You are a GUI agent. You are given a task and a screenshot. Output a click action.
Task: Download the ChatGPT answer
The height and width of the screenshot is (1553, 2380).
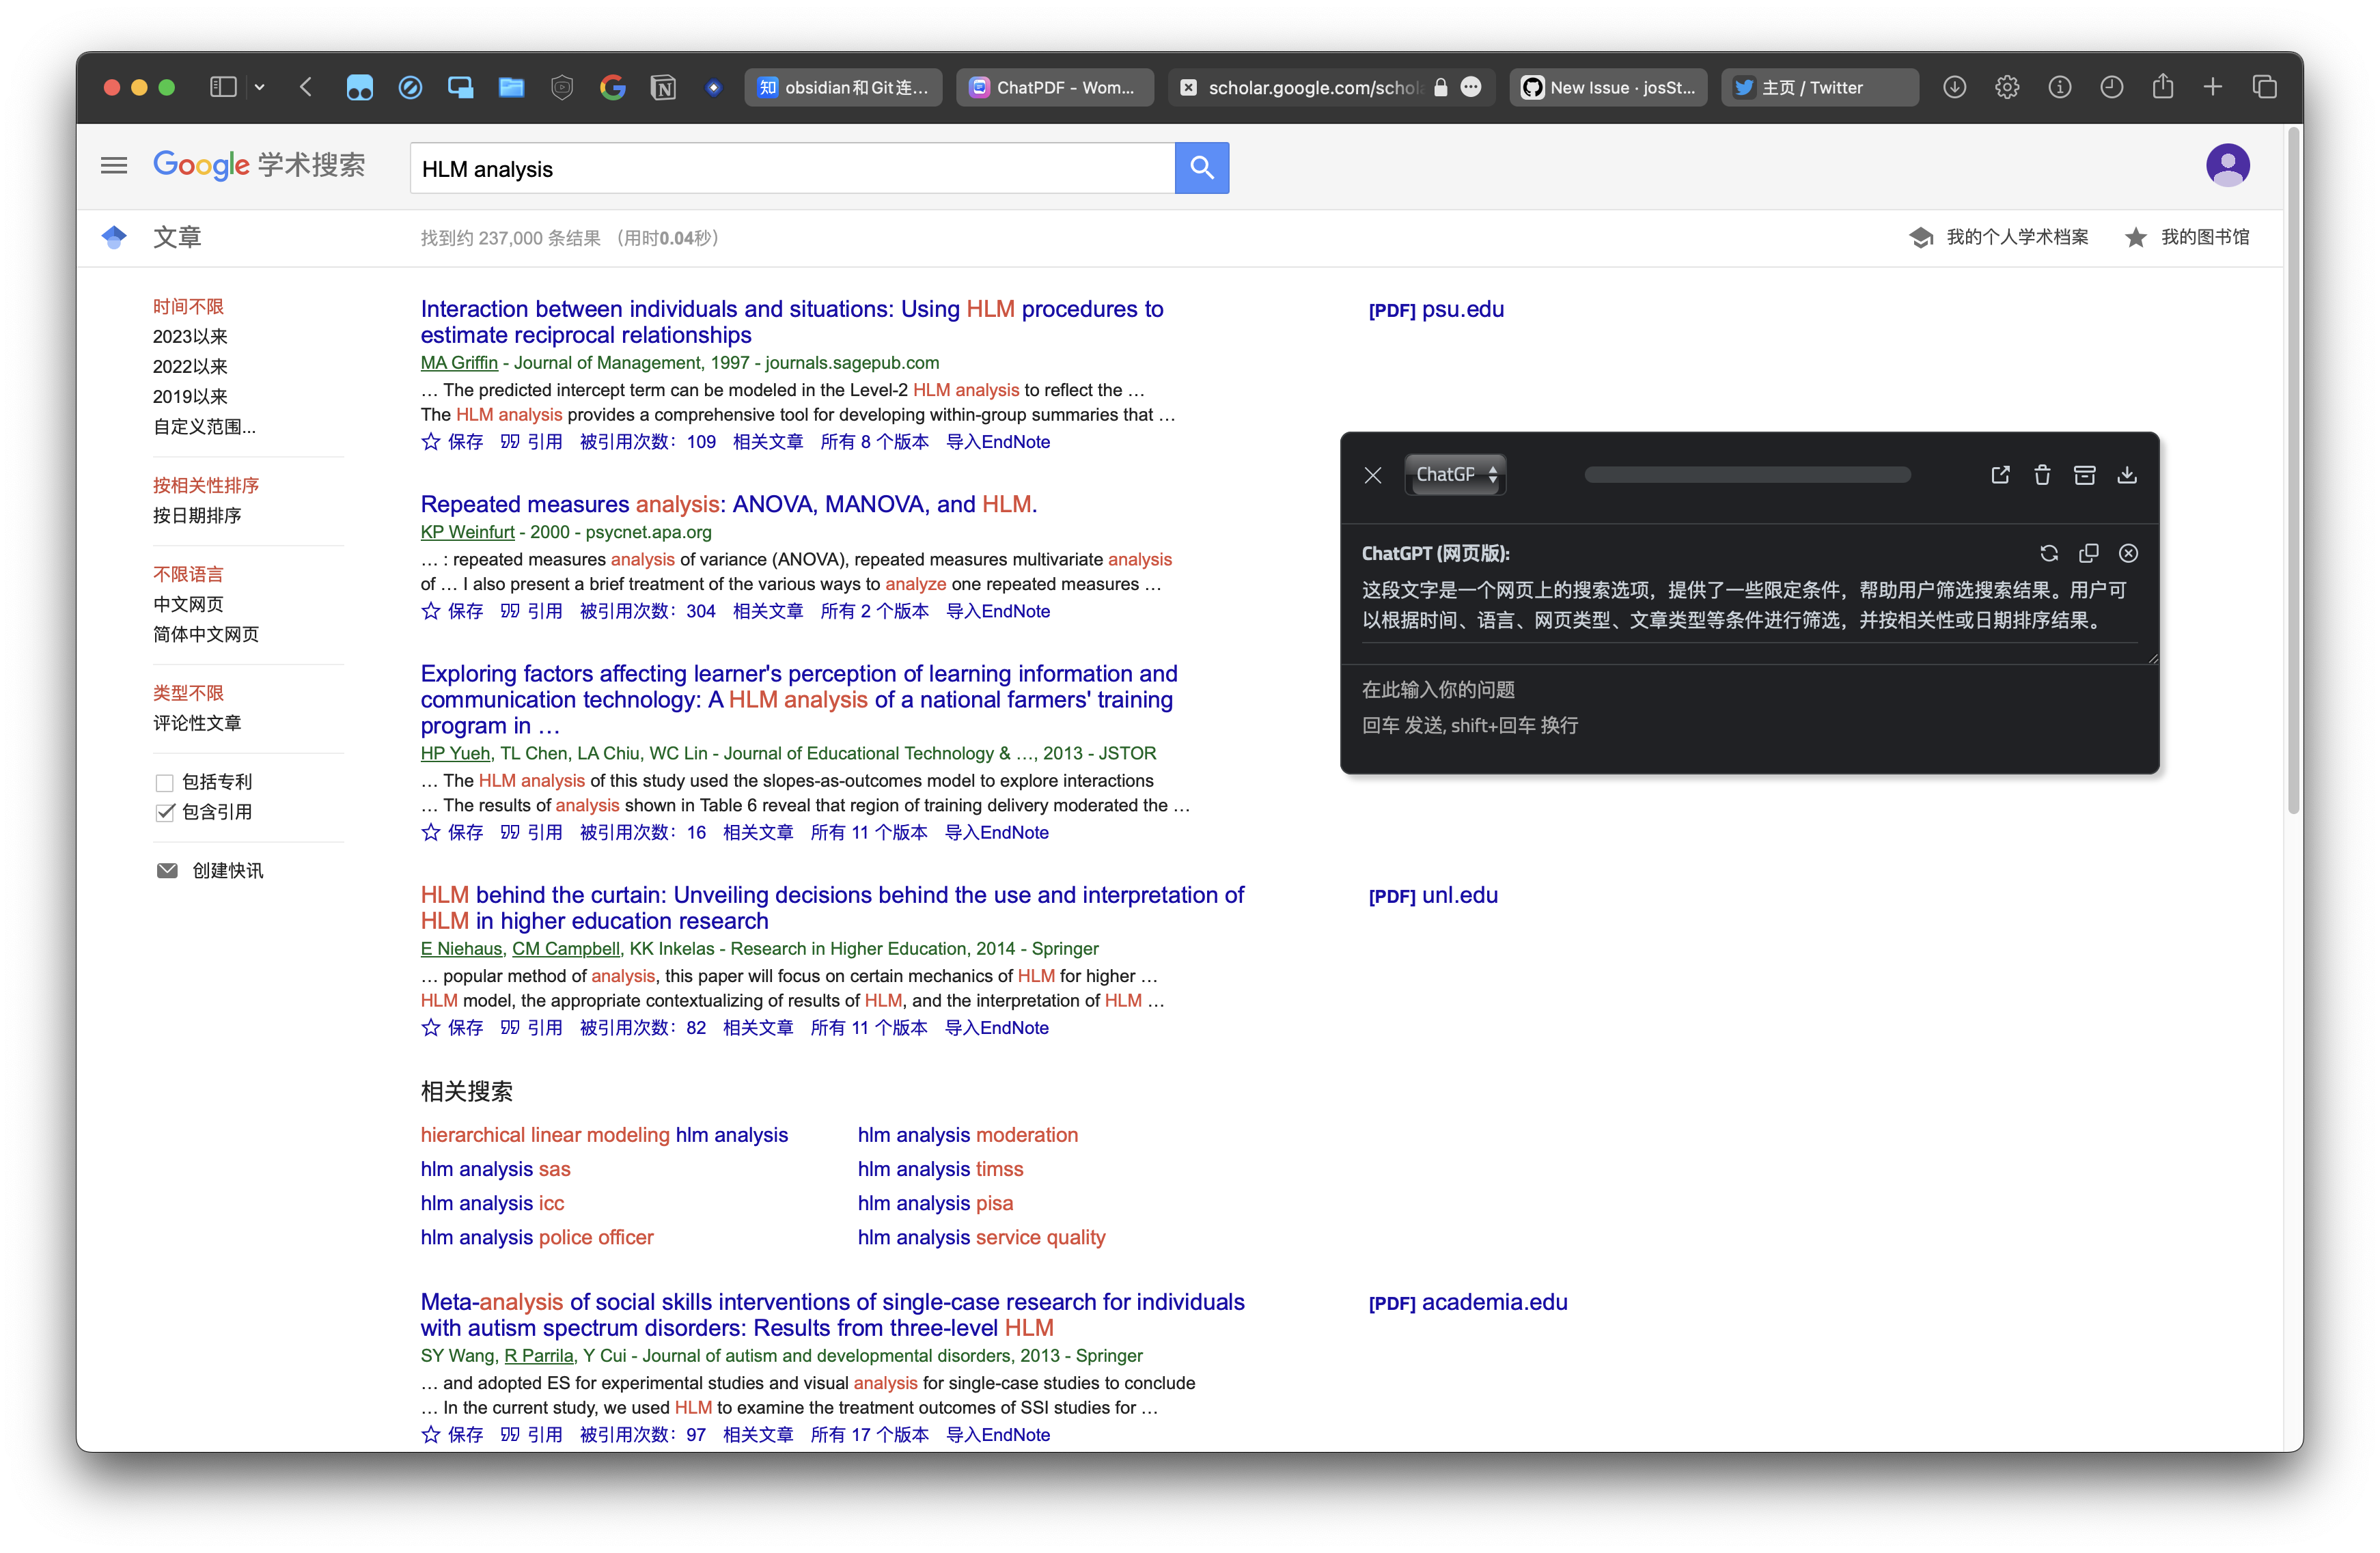coord(2127,475)
